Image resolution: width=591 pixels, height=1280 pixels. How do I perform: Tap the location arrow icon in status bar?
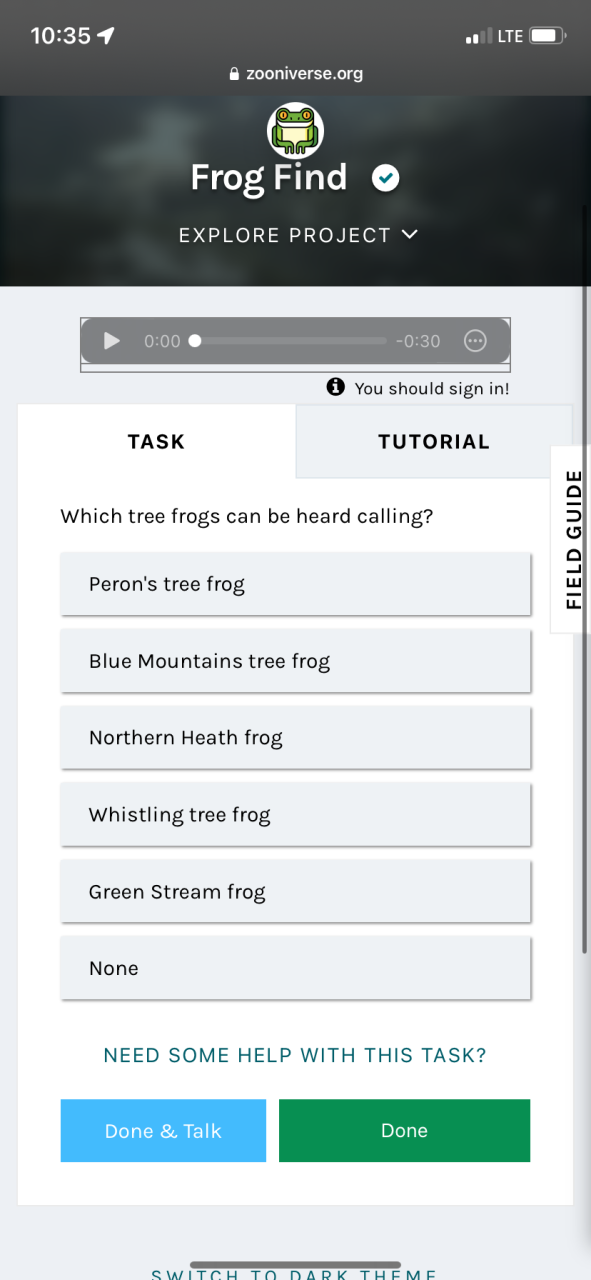click(x=106, y=36)
